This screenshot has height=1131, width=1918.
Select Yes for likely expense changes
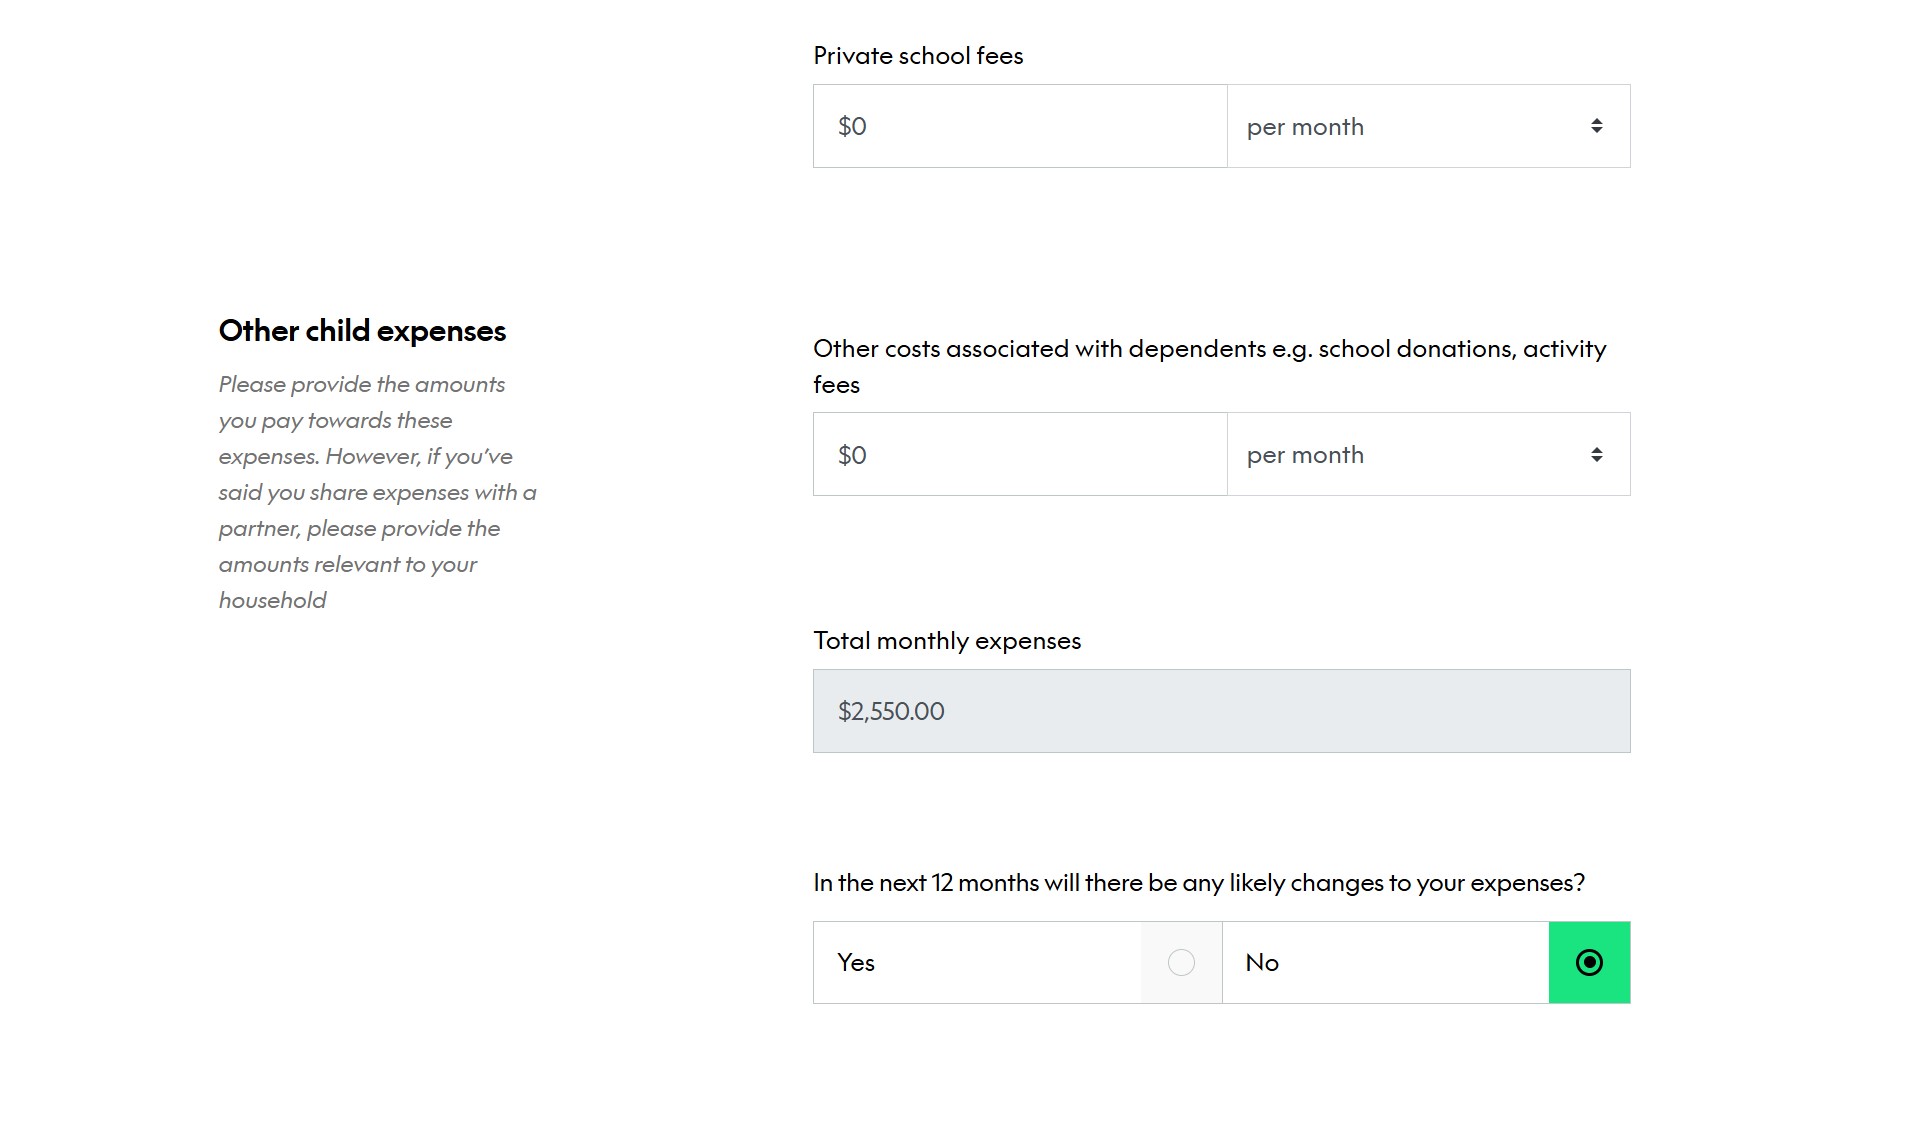click(1017, 962)
